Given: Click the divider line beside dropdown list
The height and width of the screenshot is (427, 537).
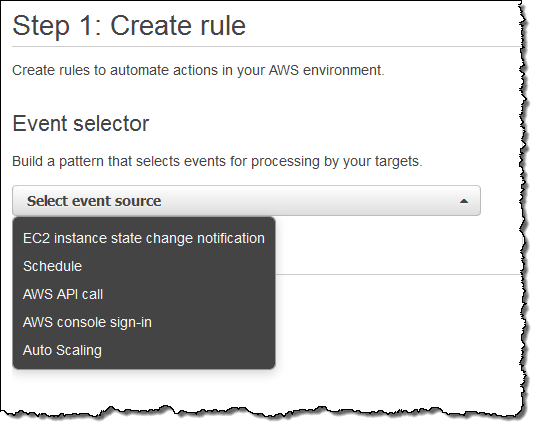Looking at the screenshot, I should [x=397, y=274].
